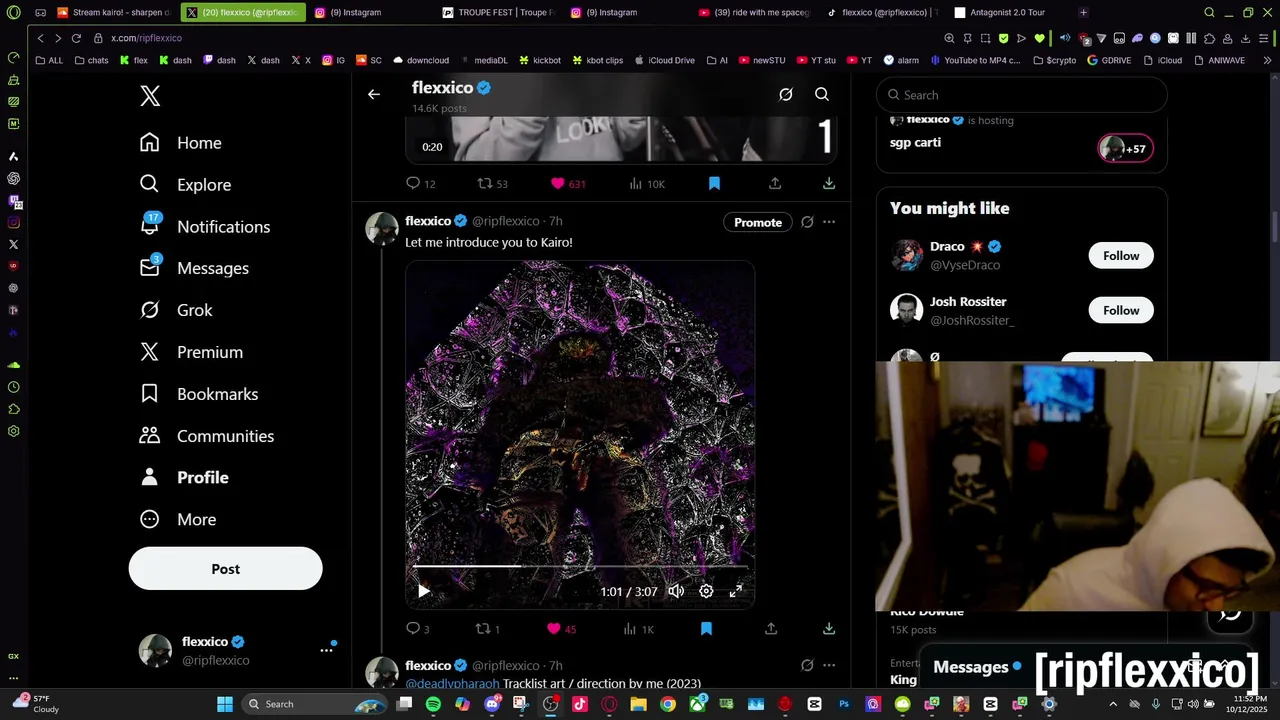Open Messages in left sidebar
The width and height of the screenshot is (1280, 720).
click(194, 268)
